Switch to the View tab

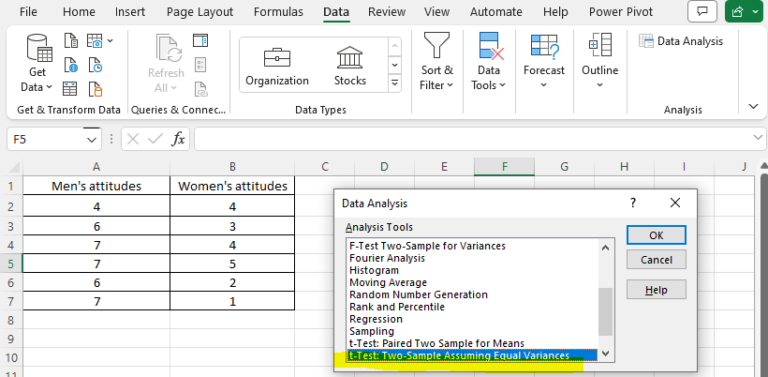[x=437, y=12]
